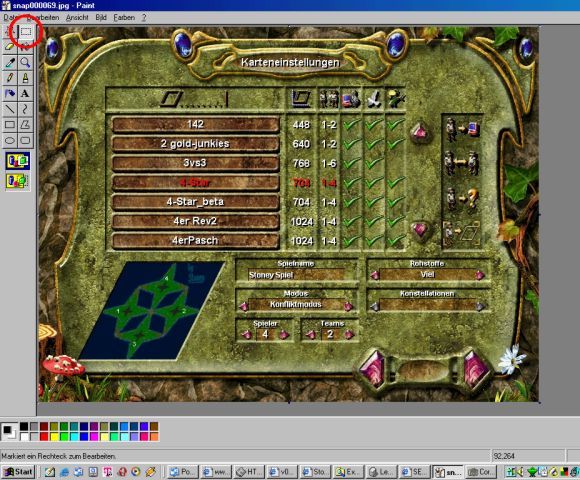This screenshot has width=580, height=480.
Task: Enable transparent selection mode option
Action: click(x=17, y=181)
